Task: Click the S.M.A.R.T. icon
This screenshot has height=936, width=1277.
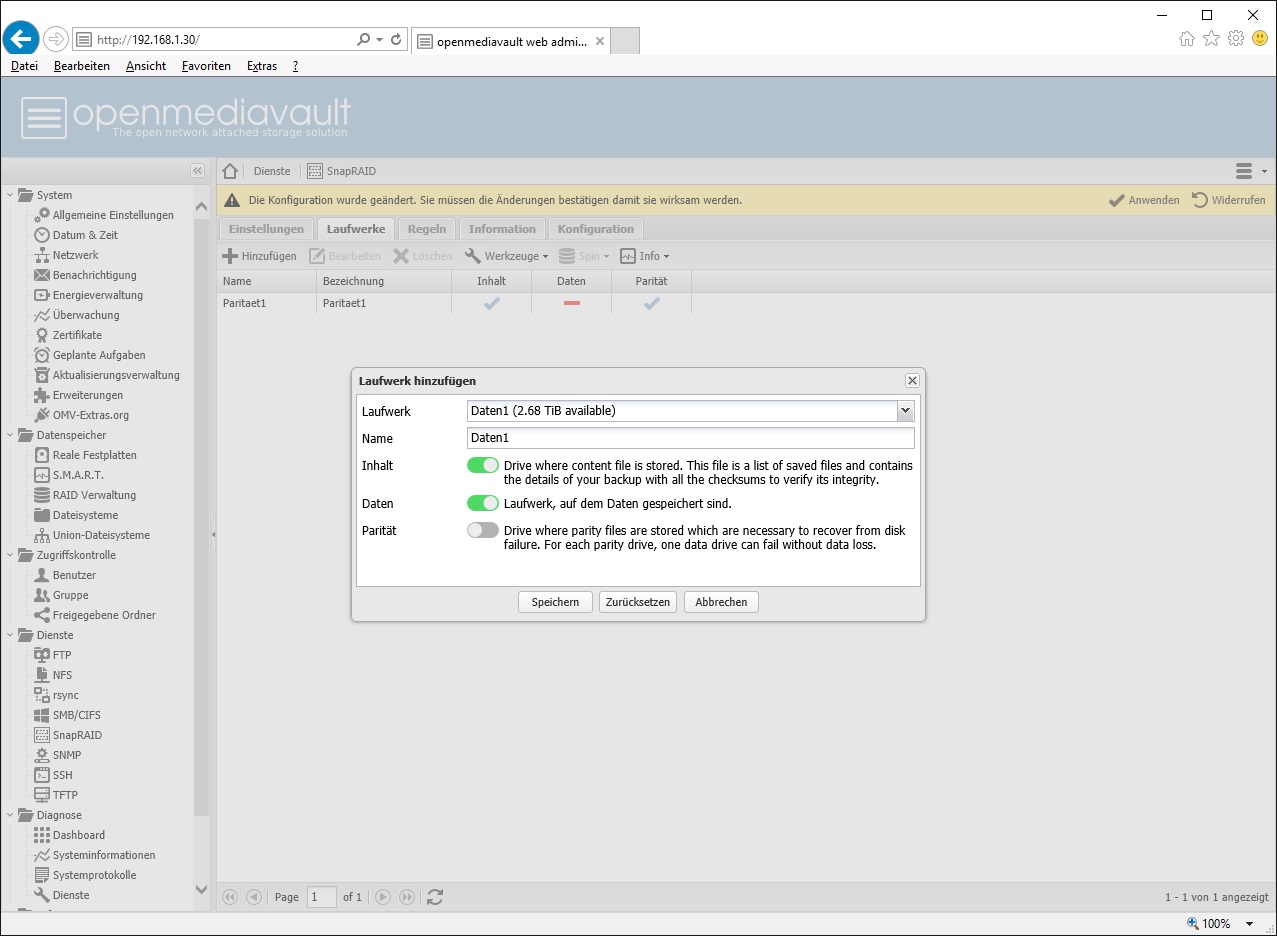Action: (42, 475)
